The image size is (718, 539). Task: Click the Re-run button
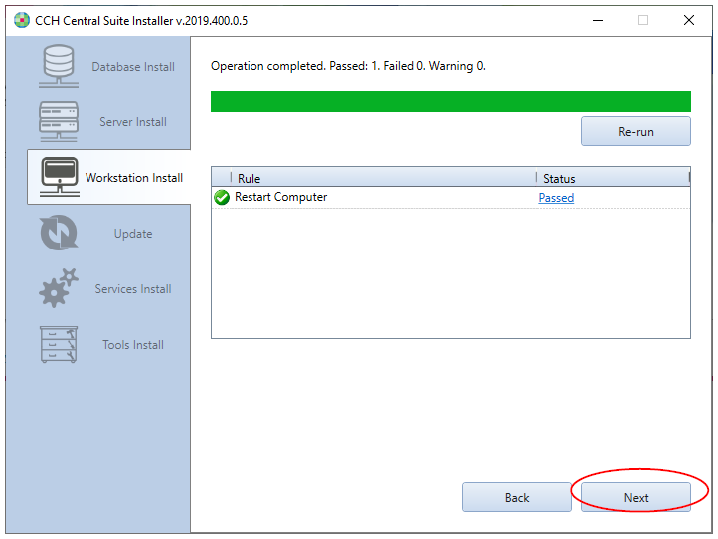pyautogui.click(x=636, y=131)
